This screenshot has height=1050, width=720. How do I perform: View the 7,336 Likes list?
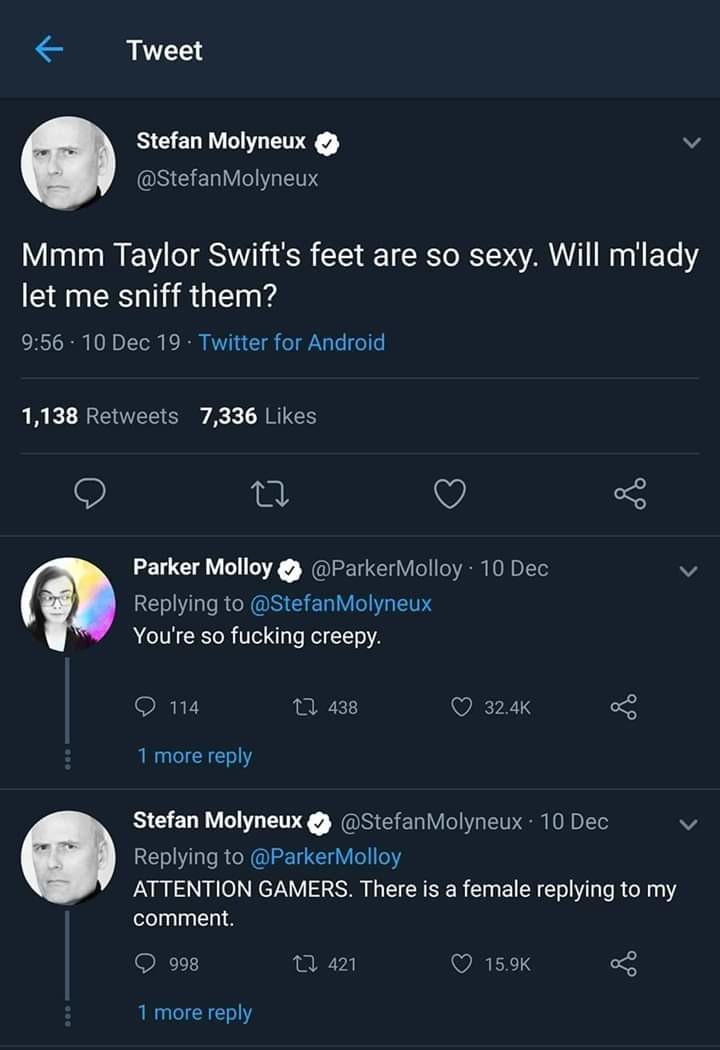click(258, 416)
